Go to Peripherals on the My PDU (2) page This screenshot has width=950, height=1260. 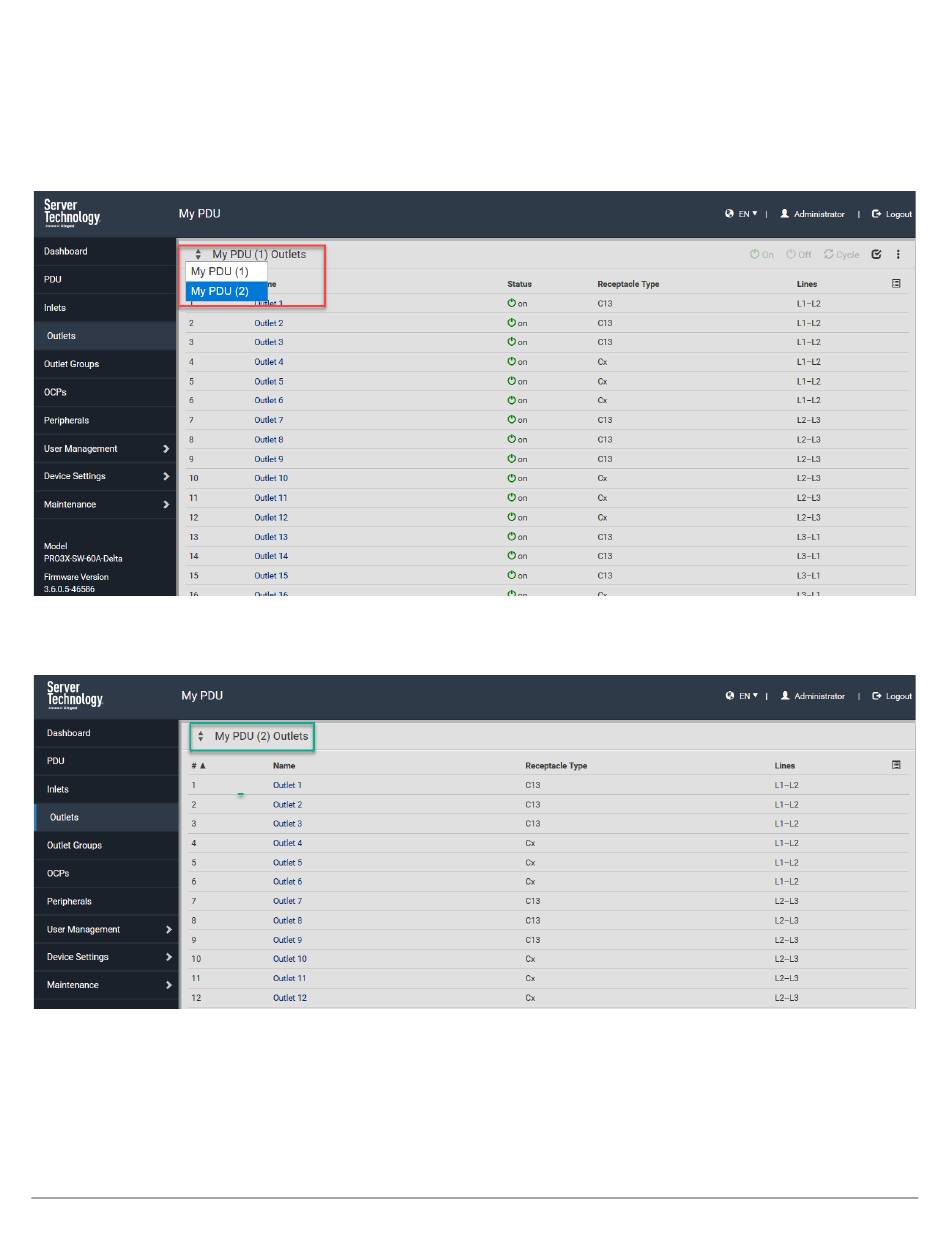tap(70, 901)
